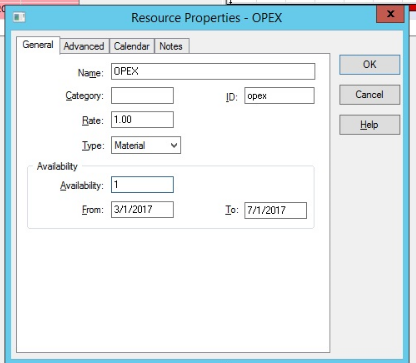Click the ID field showing opex
Viewport: 416px width, 363px height.
pyautogui.click(x=279, y=96)
